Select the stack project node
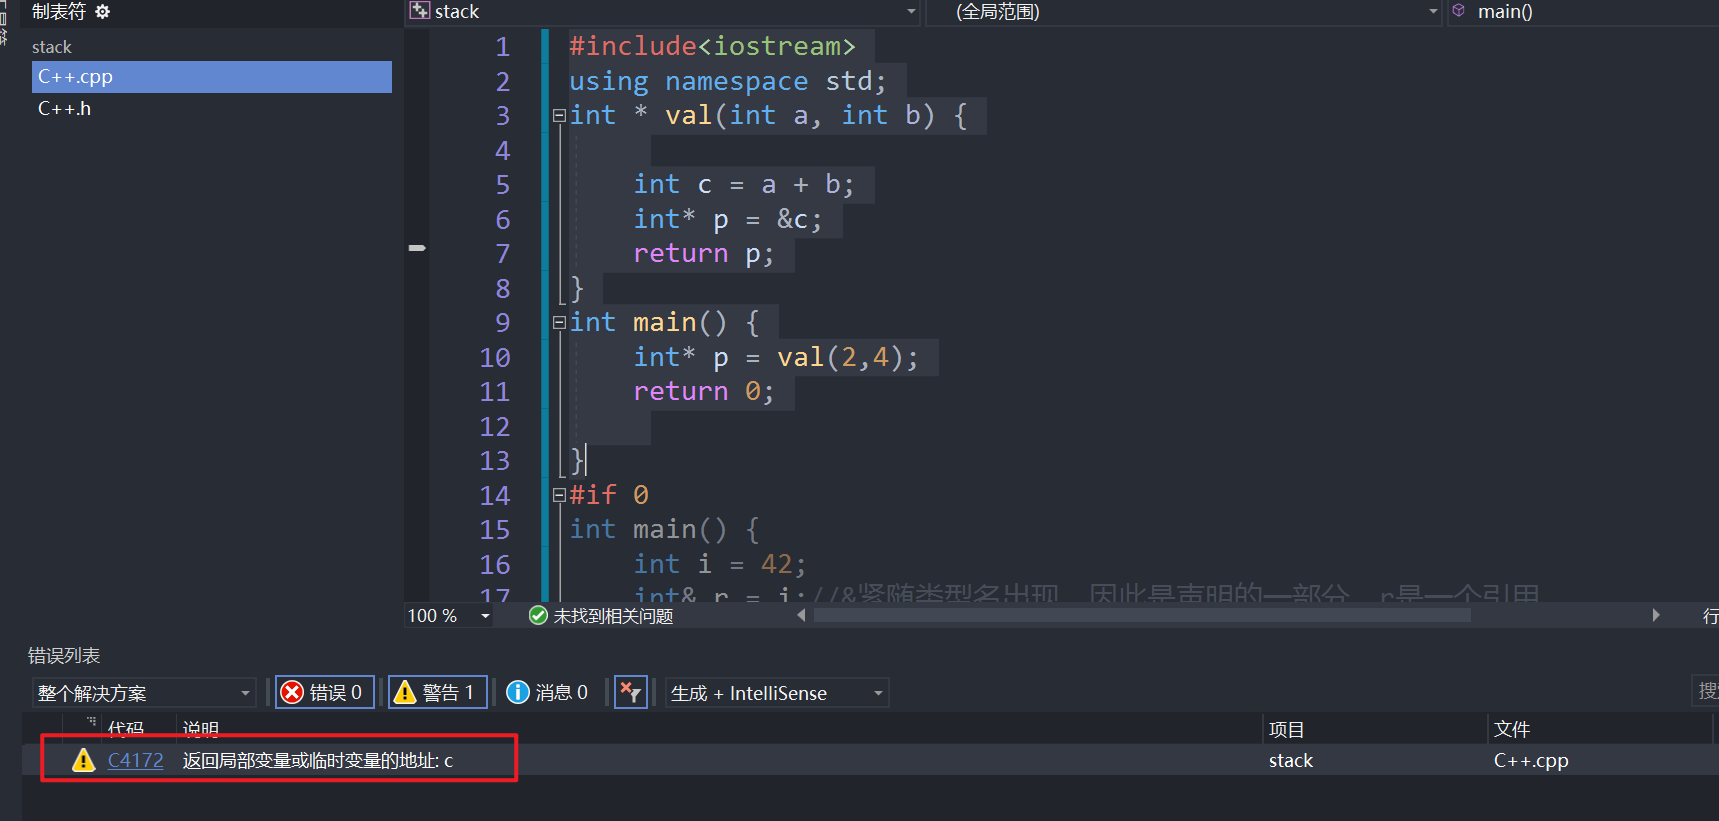This screenshot has height=821, width=1719. tap(52, 47)
